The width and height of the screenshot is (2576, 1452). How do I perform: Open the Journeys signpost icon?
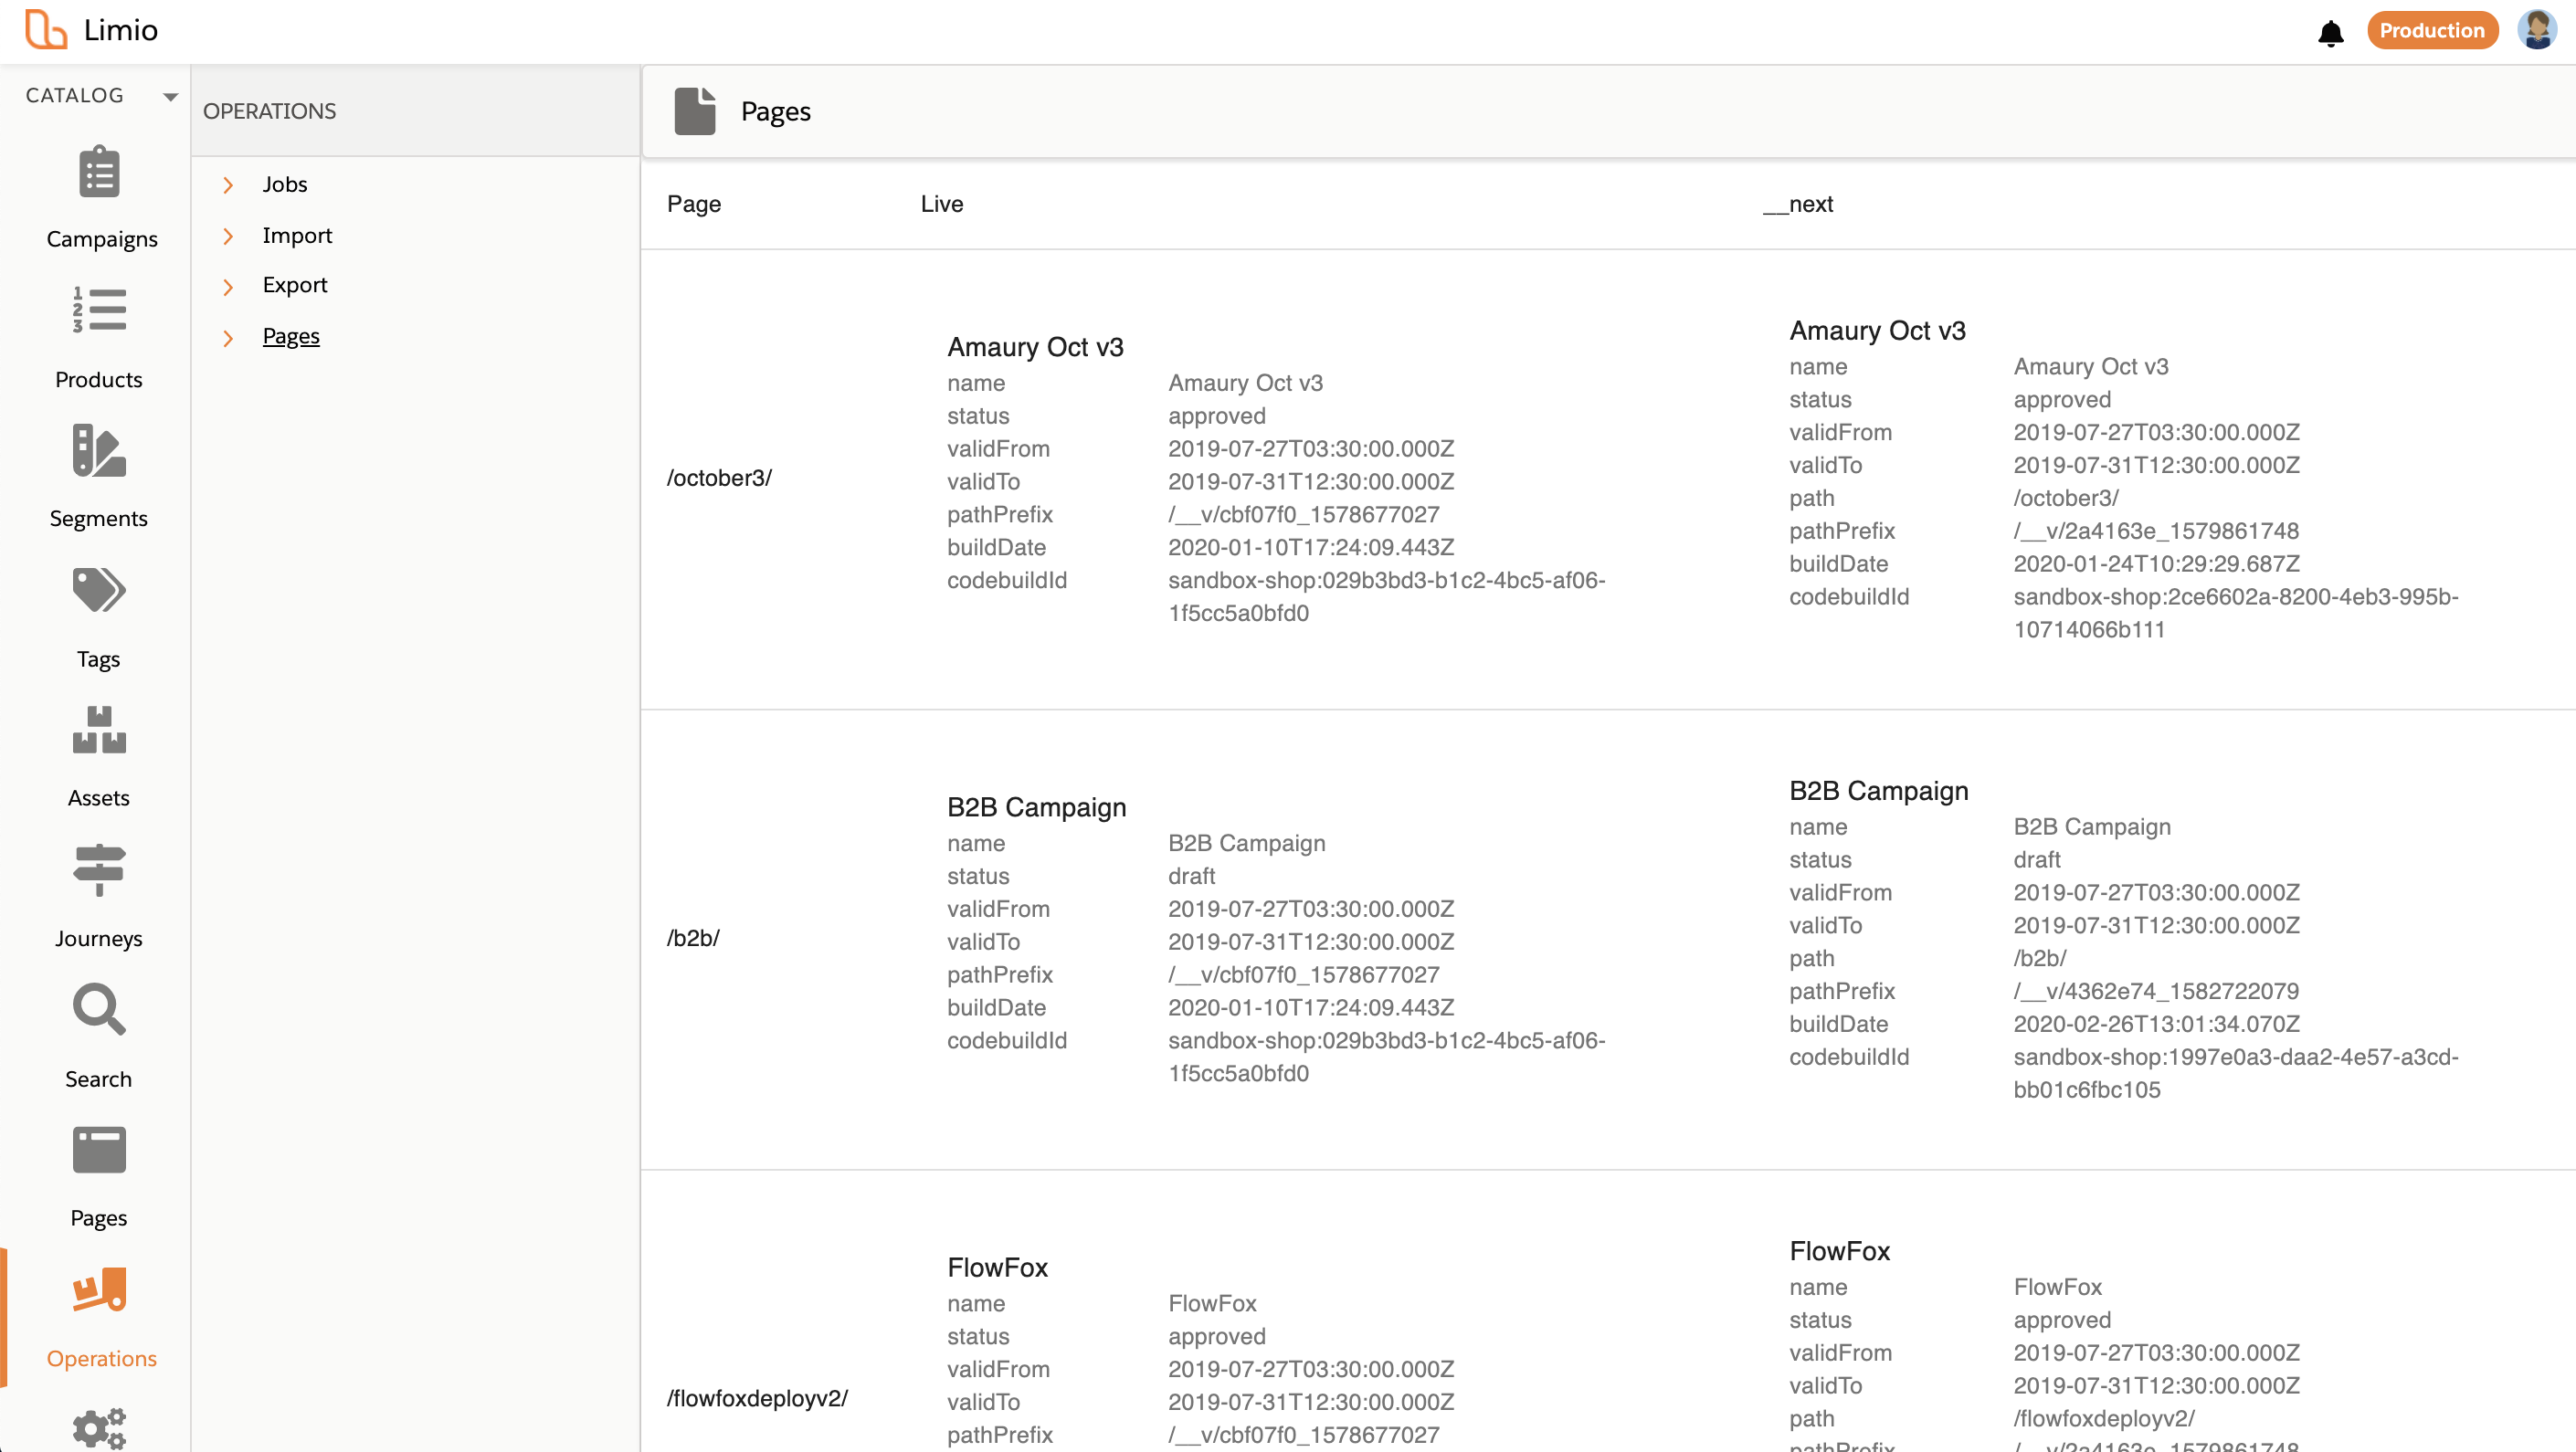pos(99,870)
